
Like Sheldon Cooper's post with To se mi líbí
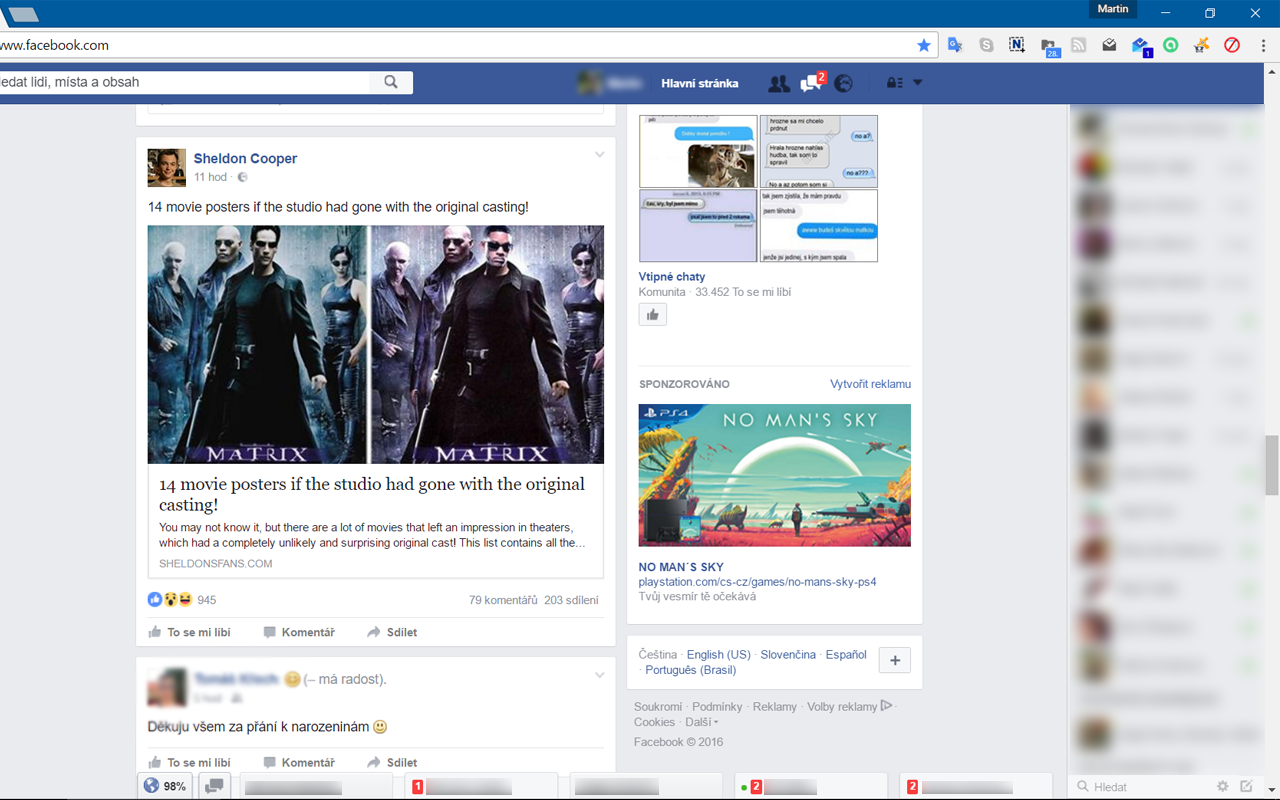pos(189,632)
